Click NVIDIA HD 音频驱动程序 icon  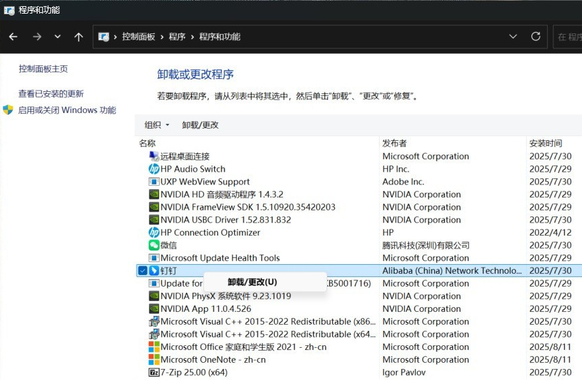[x=154, y=194]
